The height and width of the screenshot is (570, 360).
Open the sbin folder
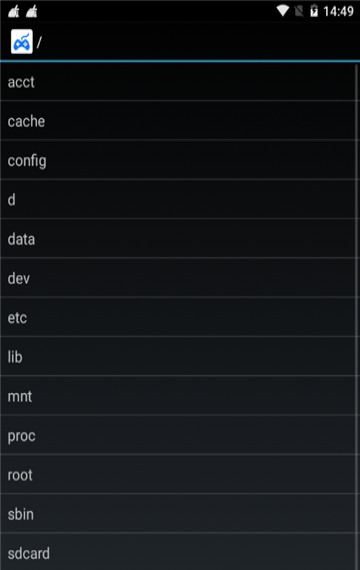pos(178,513)
